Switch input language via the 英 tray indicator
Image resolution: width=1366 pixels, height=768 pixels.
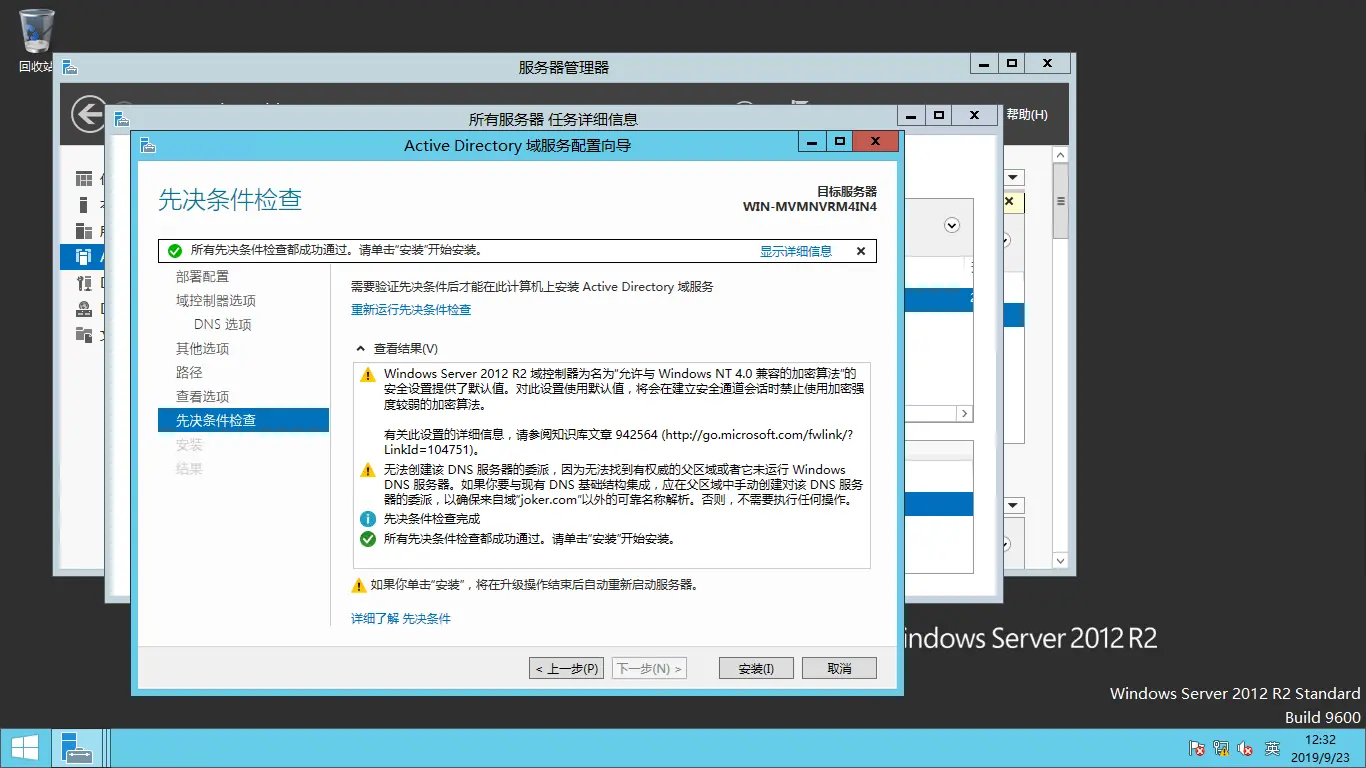(1272, 748)
